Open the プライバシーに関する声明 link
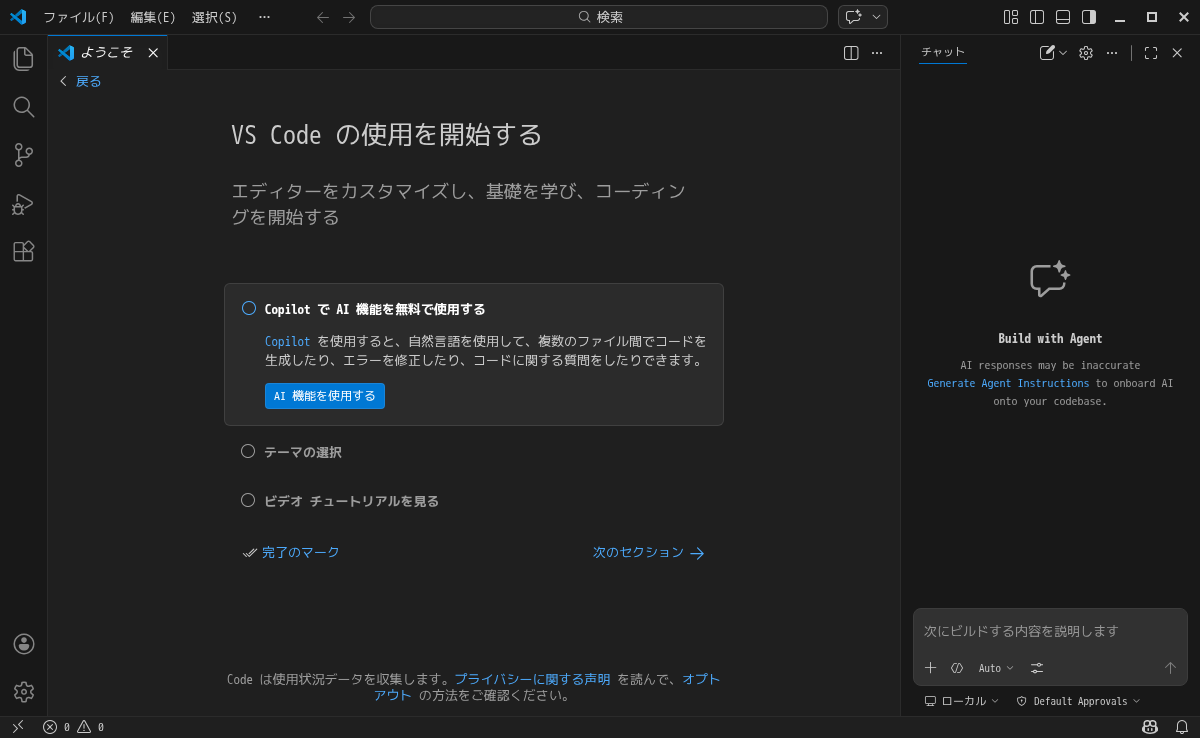 point(532,679)
